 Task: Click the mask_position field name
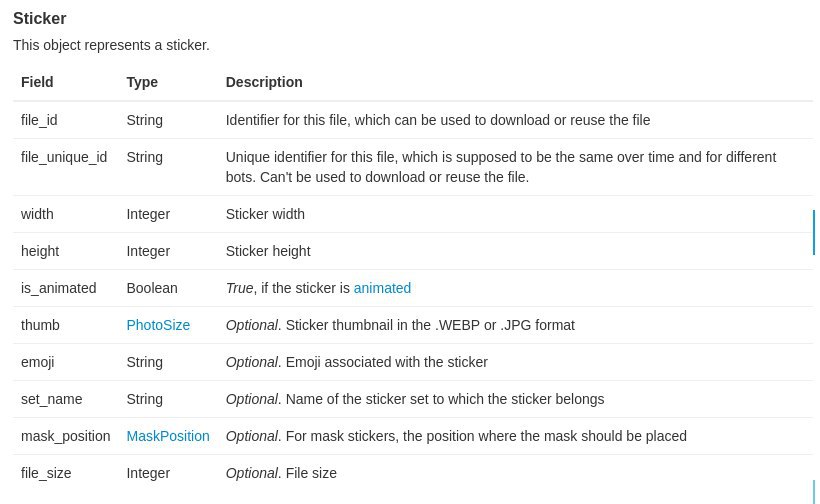(x=65, y=437)
